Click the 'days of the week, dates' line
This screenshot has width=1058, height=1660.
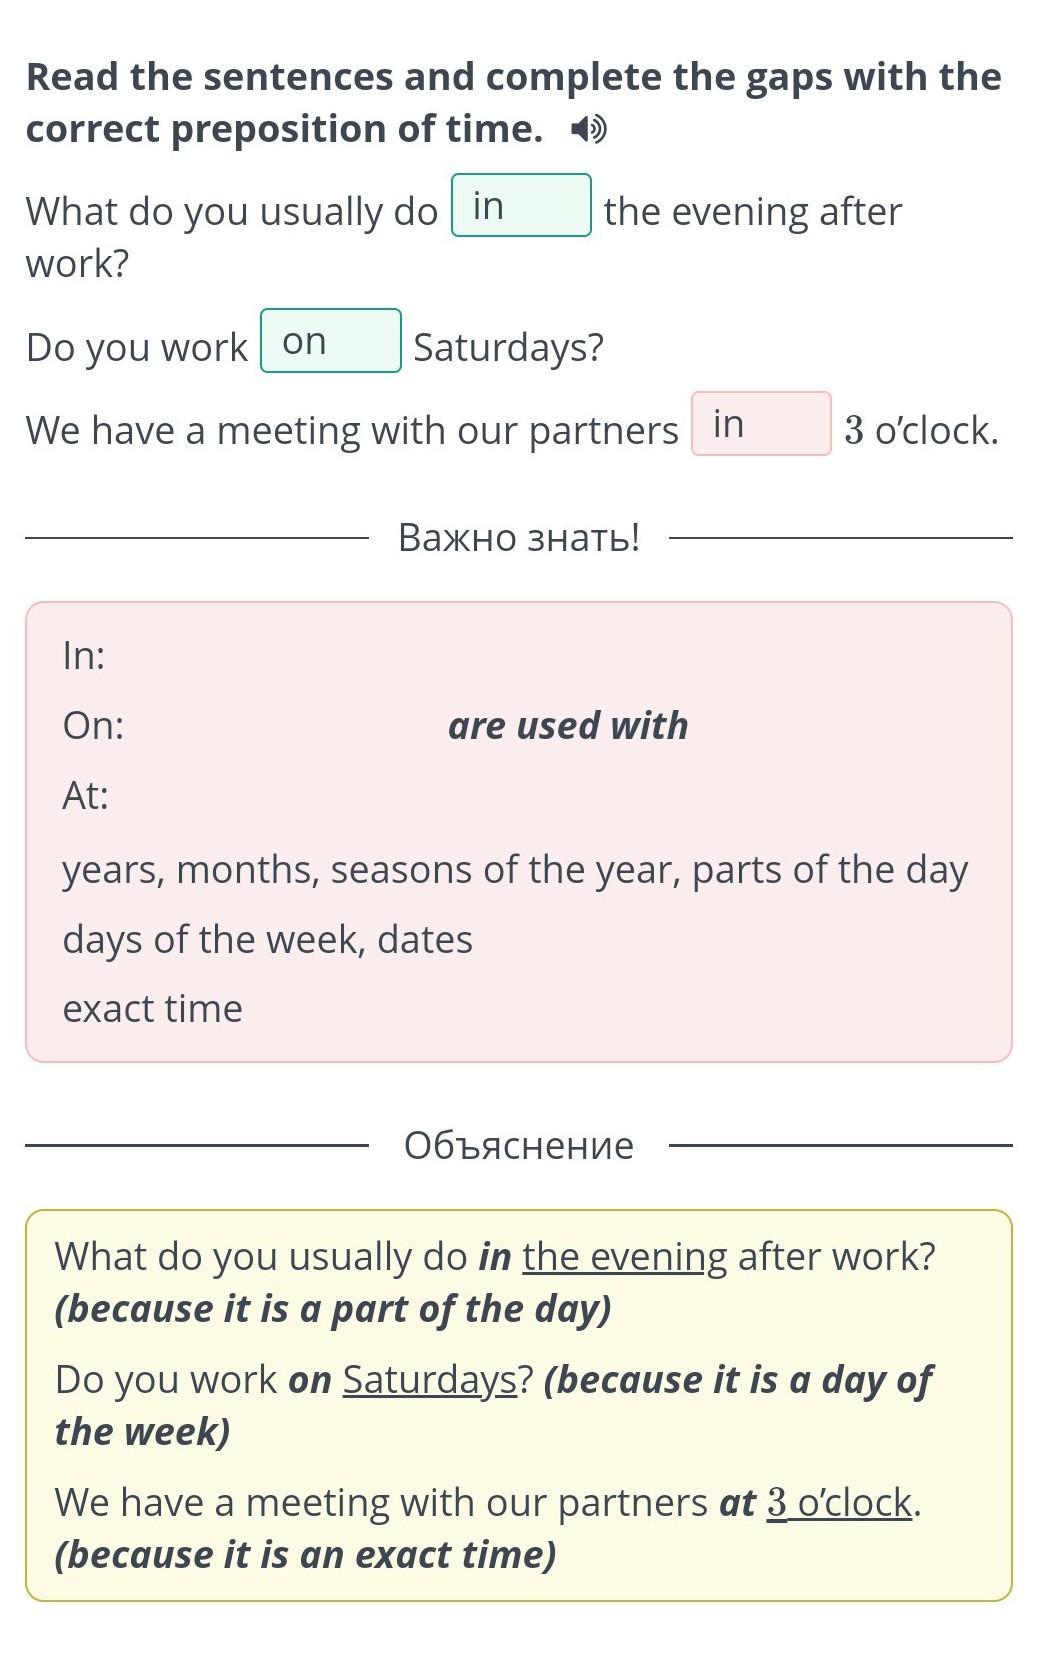(267, 940)
